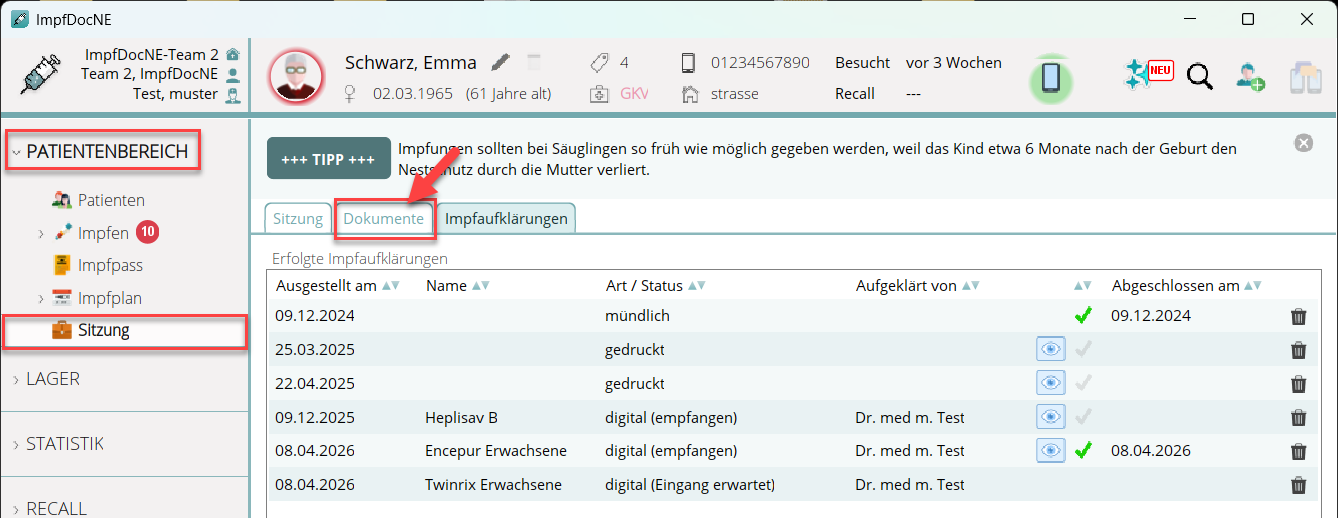
Task: Switch to the Dokumente tab
Action: 383,219
